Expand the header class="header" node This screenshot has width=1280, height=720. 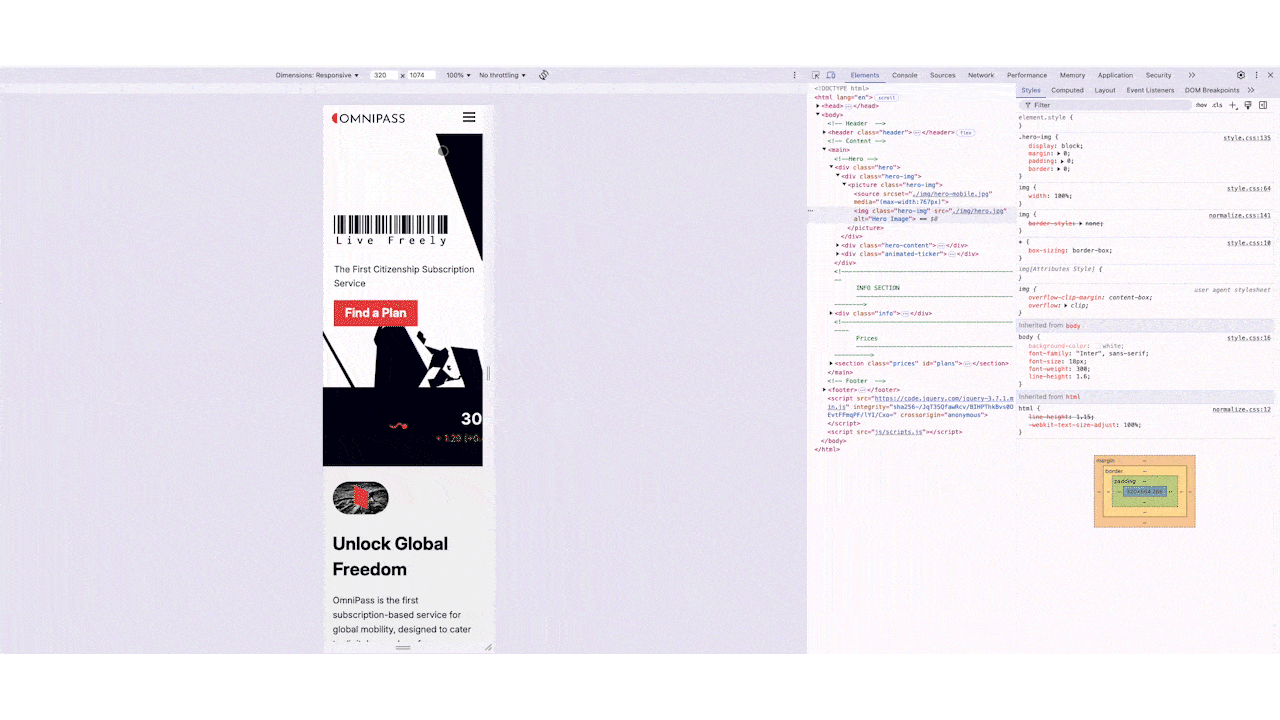tap(824, 132)
